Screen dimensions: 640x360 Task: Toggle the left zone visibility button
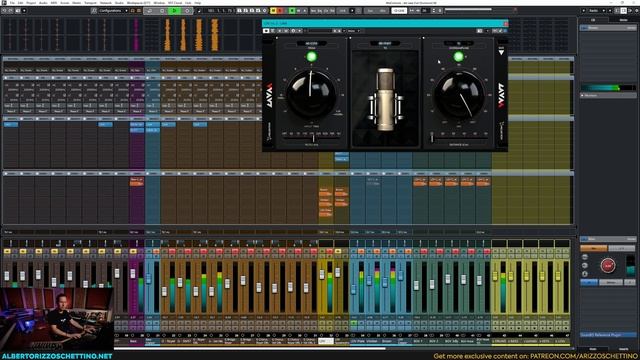[x=617, y=11]
